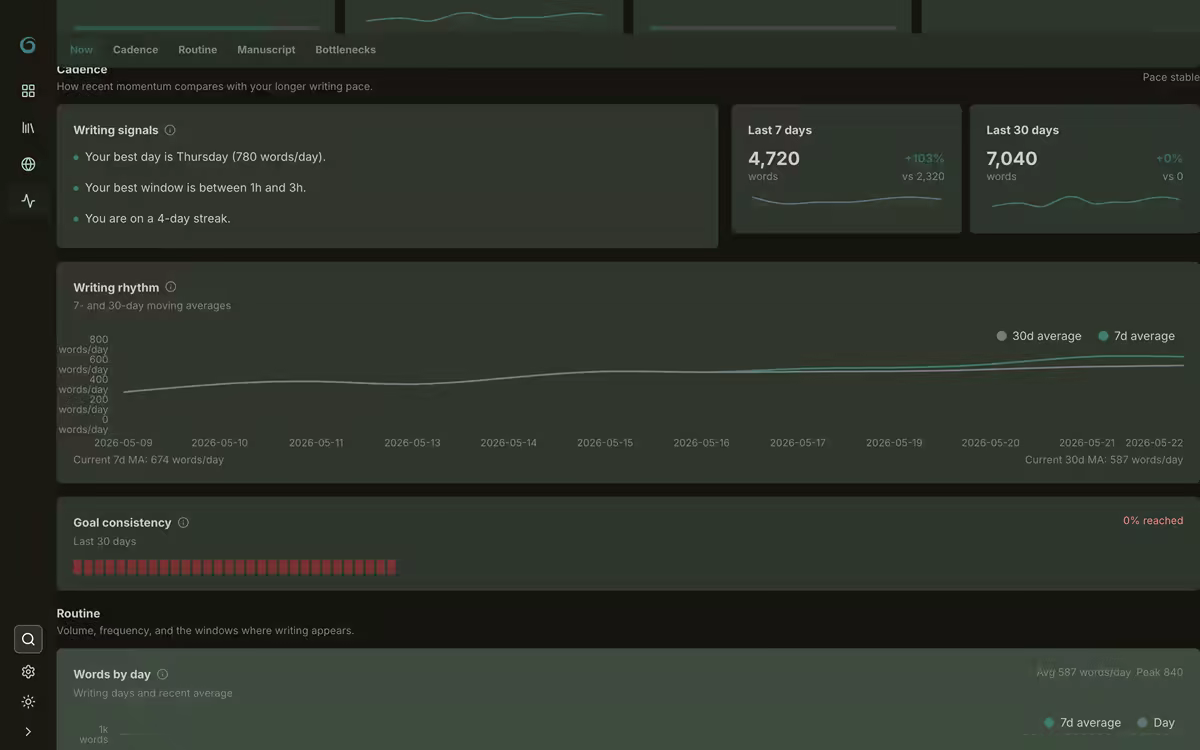Click the 'Avg 587 words/day Peak 840' text
This screenshot has height=750, width=1200.
tap(1110, 672)
